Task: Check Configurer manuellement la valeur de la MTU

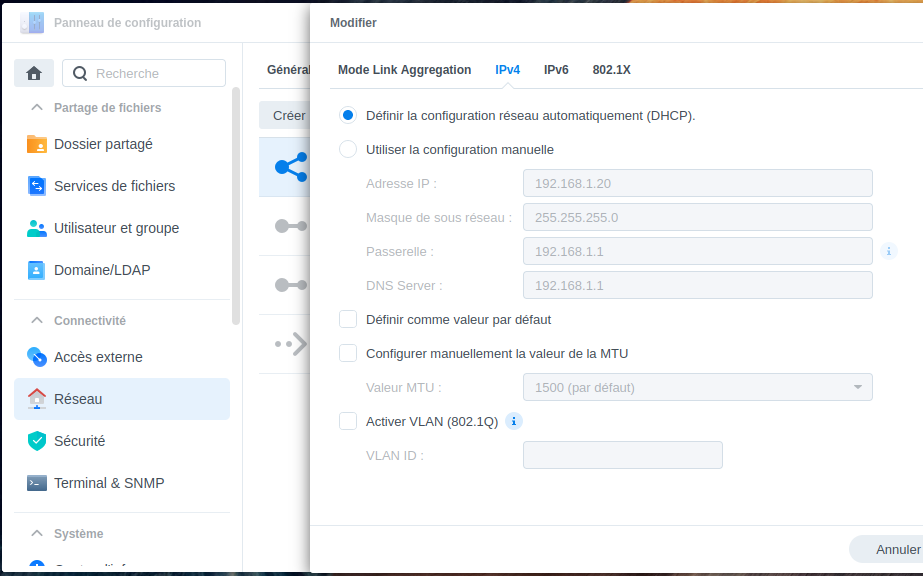Action: (348, 354)
